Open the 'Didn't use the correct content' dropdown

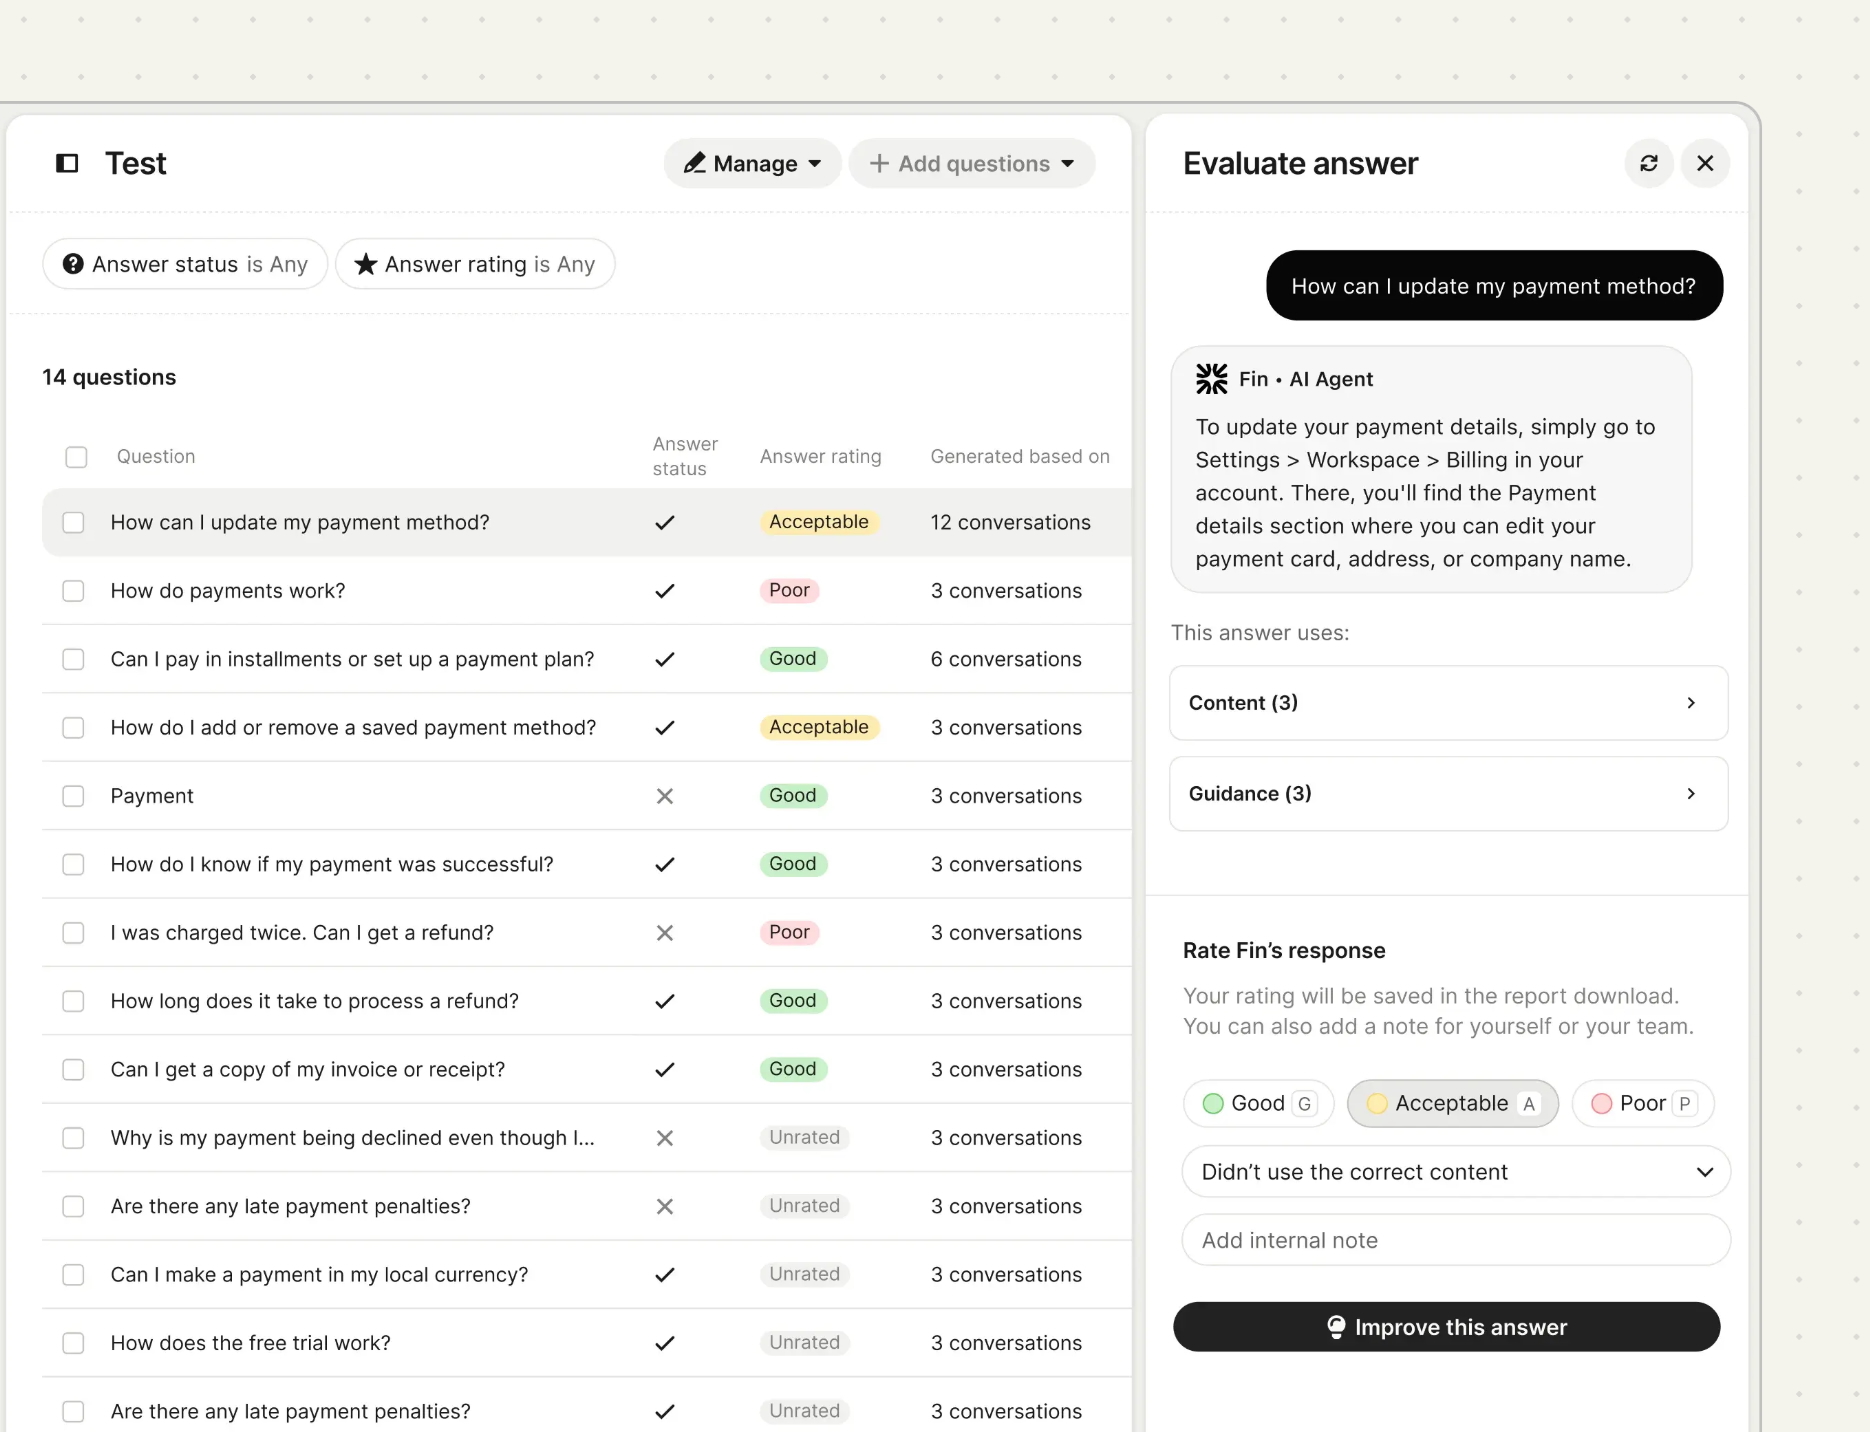1455,1171
